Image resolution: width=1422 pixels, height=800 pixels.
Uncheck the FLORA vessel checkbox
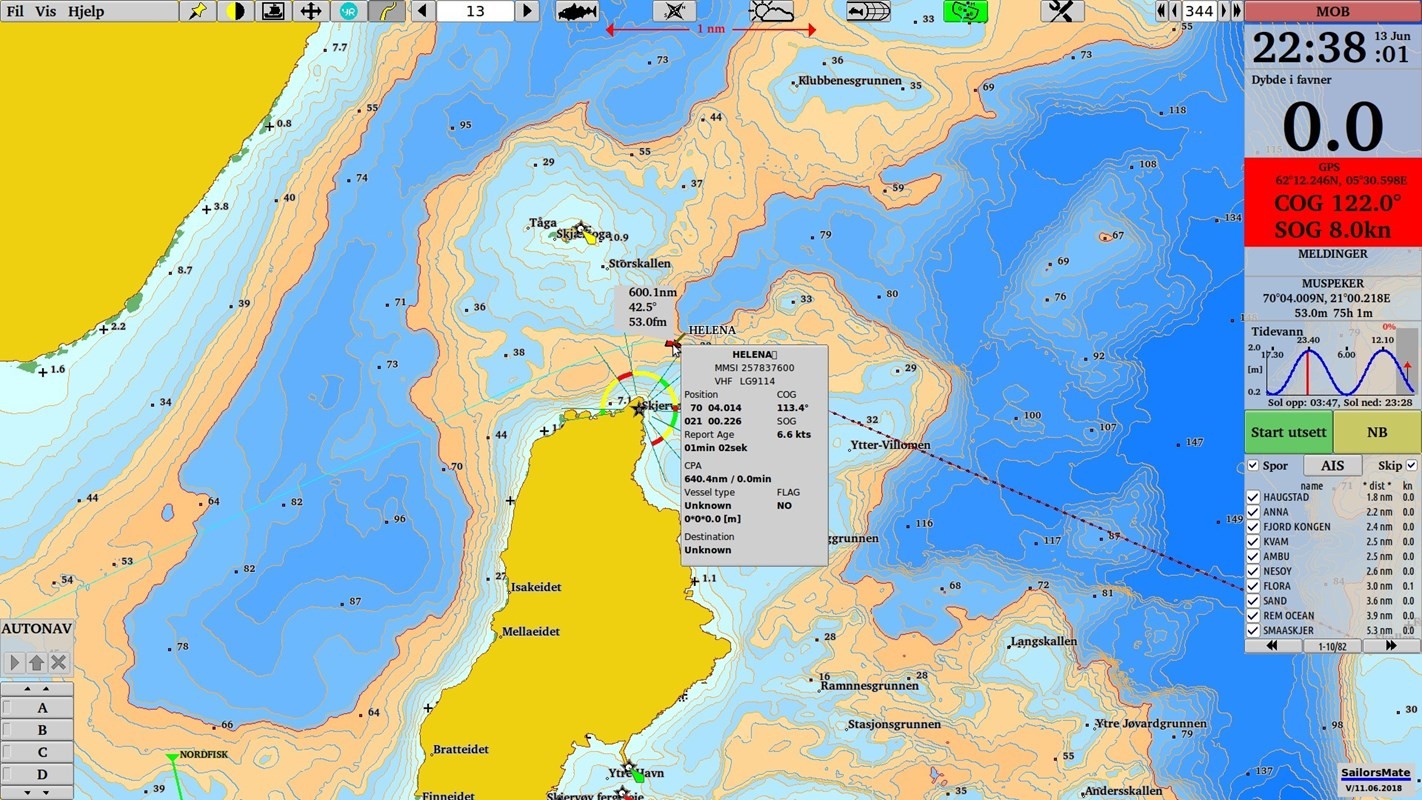(x=1253, y=586)
